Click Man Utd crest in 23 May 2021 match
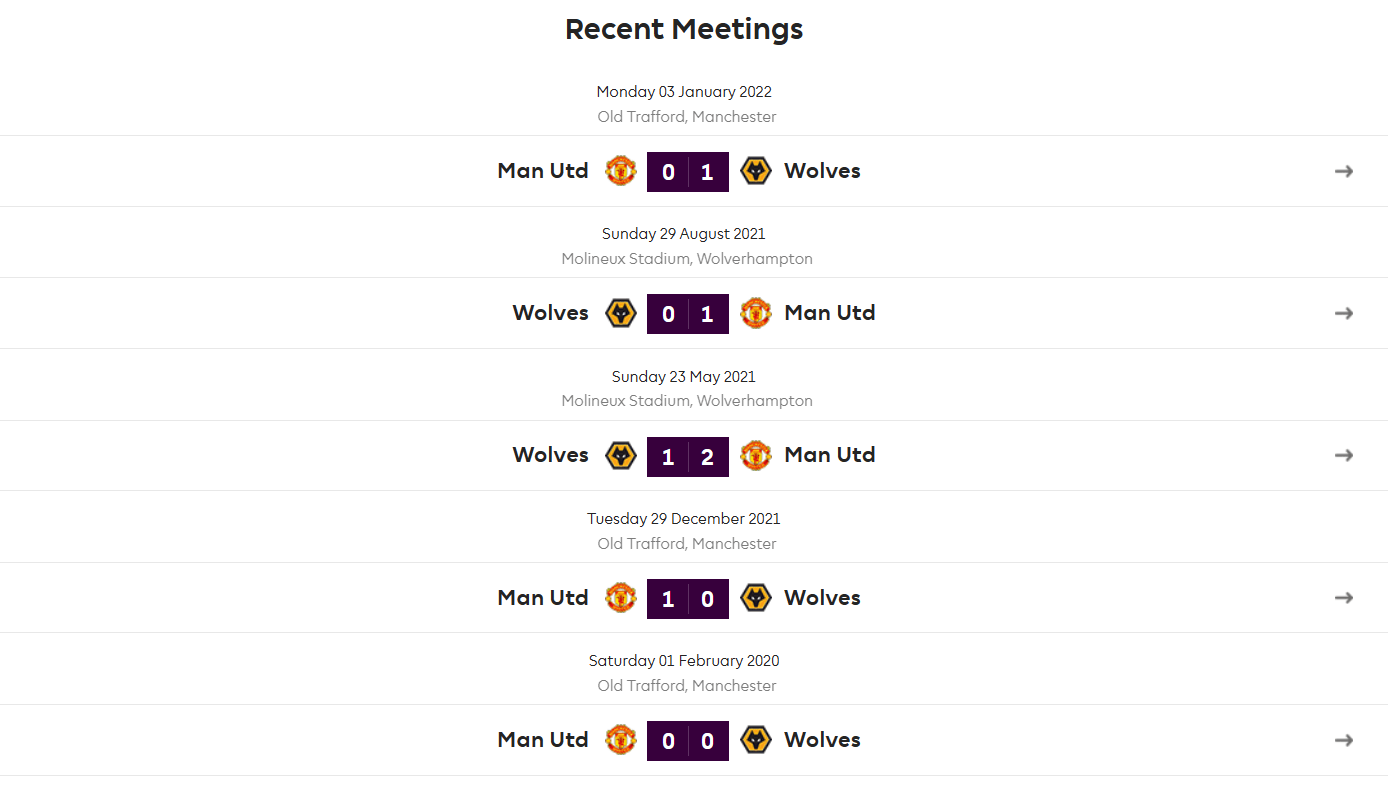Viewport: 1388px width, 790px height. (x=756, y=455)
